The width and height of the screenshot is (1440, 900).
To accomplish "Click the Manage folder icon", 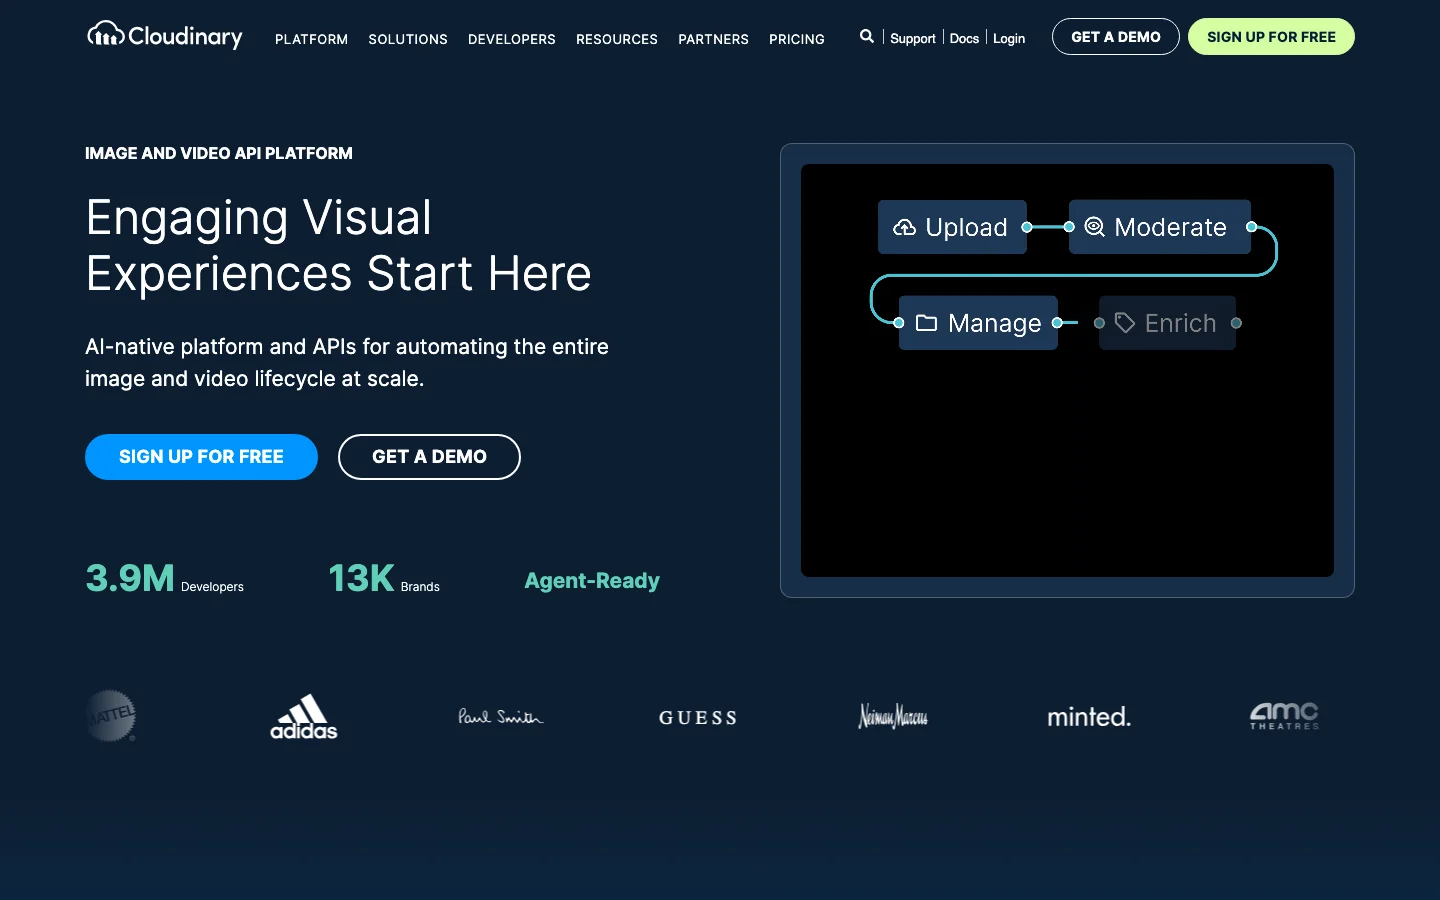I will 926,323.
